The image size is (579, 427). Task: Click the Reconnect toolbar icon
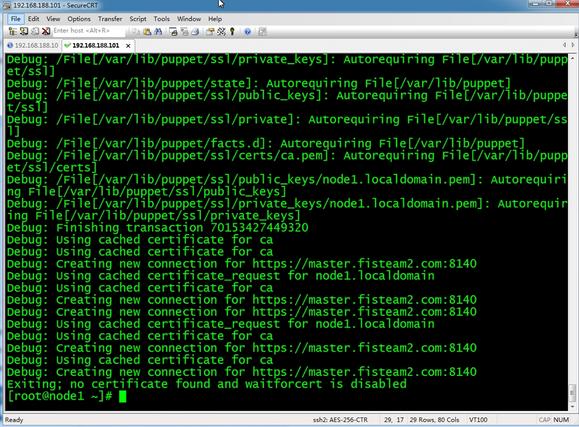[x=35, y=31]
